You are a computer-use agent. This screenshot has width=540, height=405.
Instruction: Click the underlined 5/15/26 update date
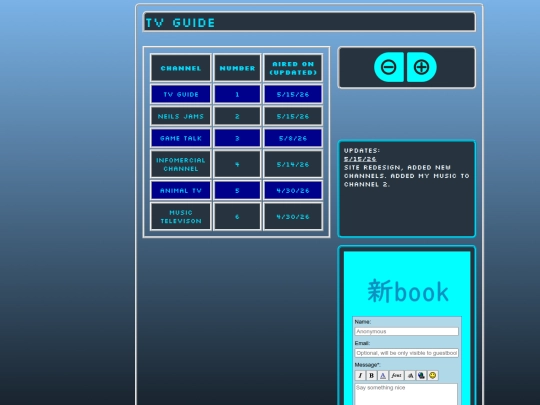point(360,159)
